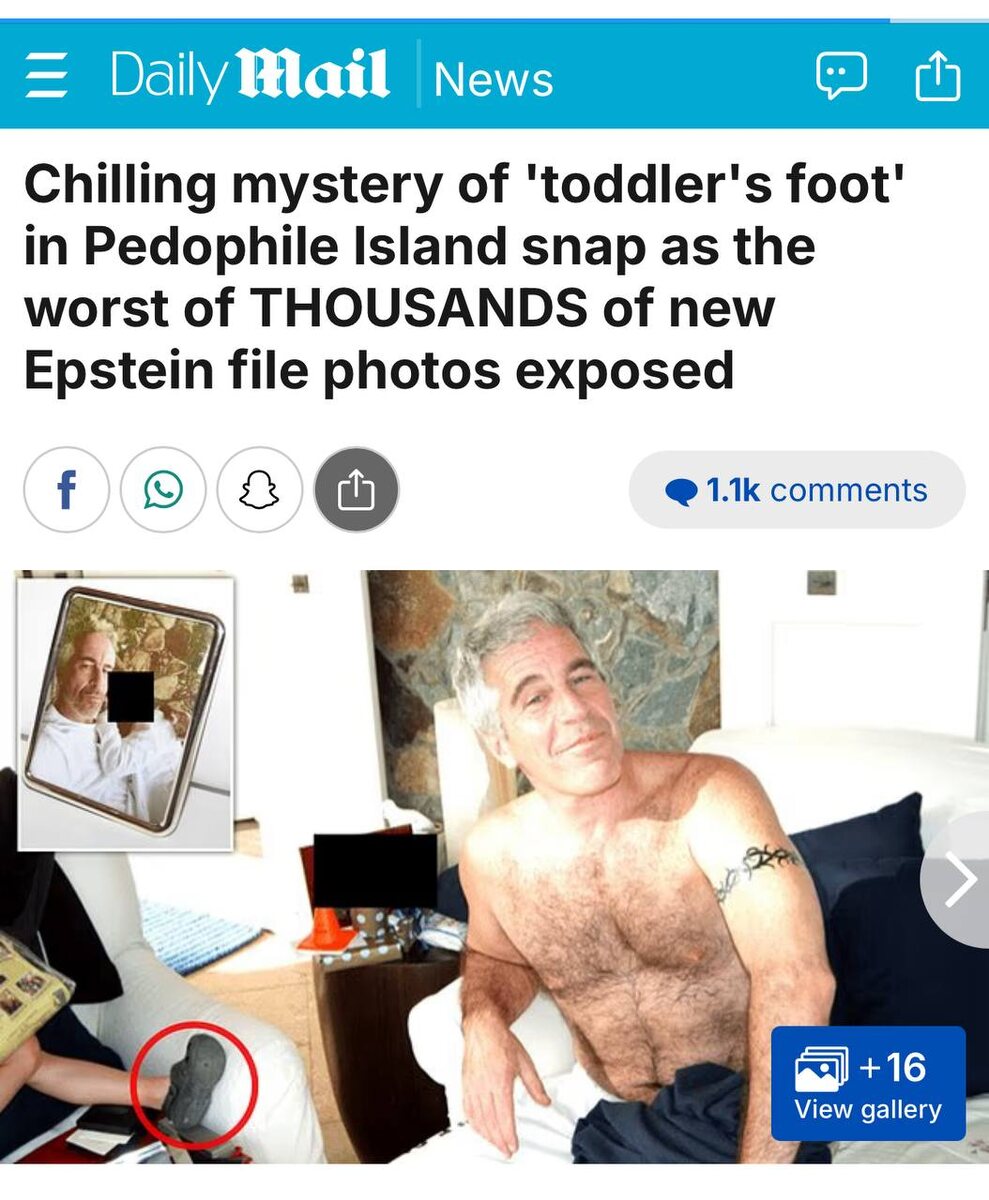Tap the stacked-photos gallery icon

pyautogui.click(x=821, y=1070)
